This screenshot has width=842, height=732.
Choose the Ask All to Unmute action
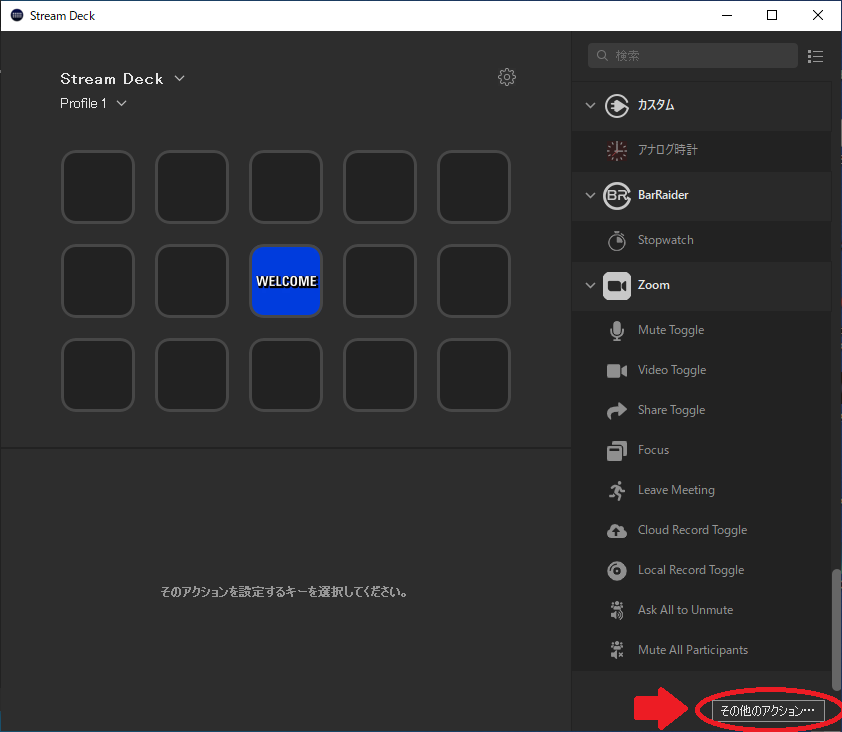click(686, 609)
